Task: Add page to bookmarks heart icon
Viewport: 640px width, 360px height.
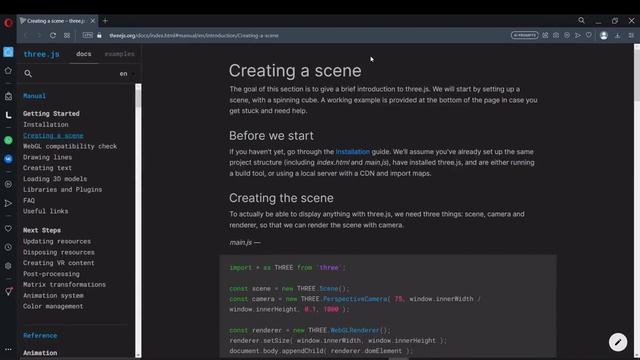Action: pos(589,36)
